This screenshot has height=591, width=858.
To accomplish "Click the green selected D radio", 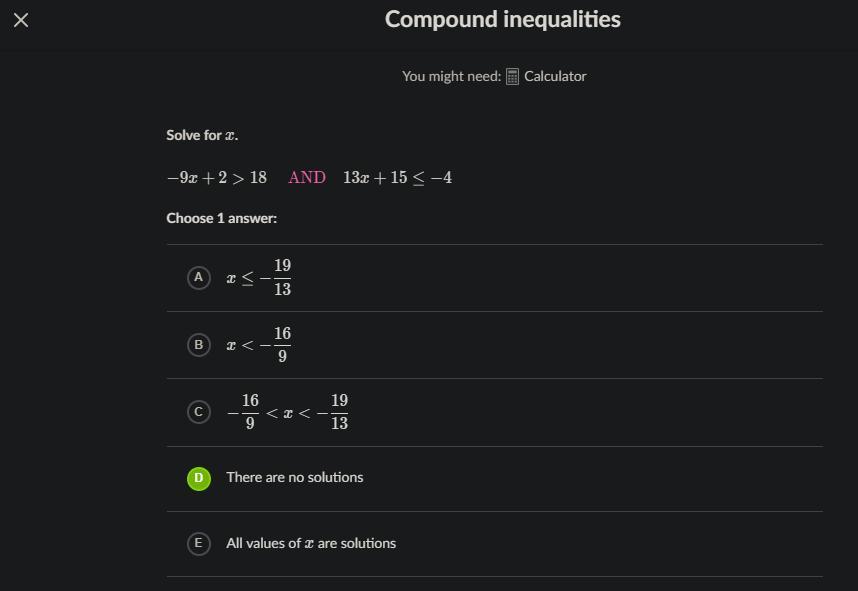I will click(198, 478).
